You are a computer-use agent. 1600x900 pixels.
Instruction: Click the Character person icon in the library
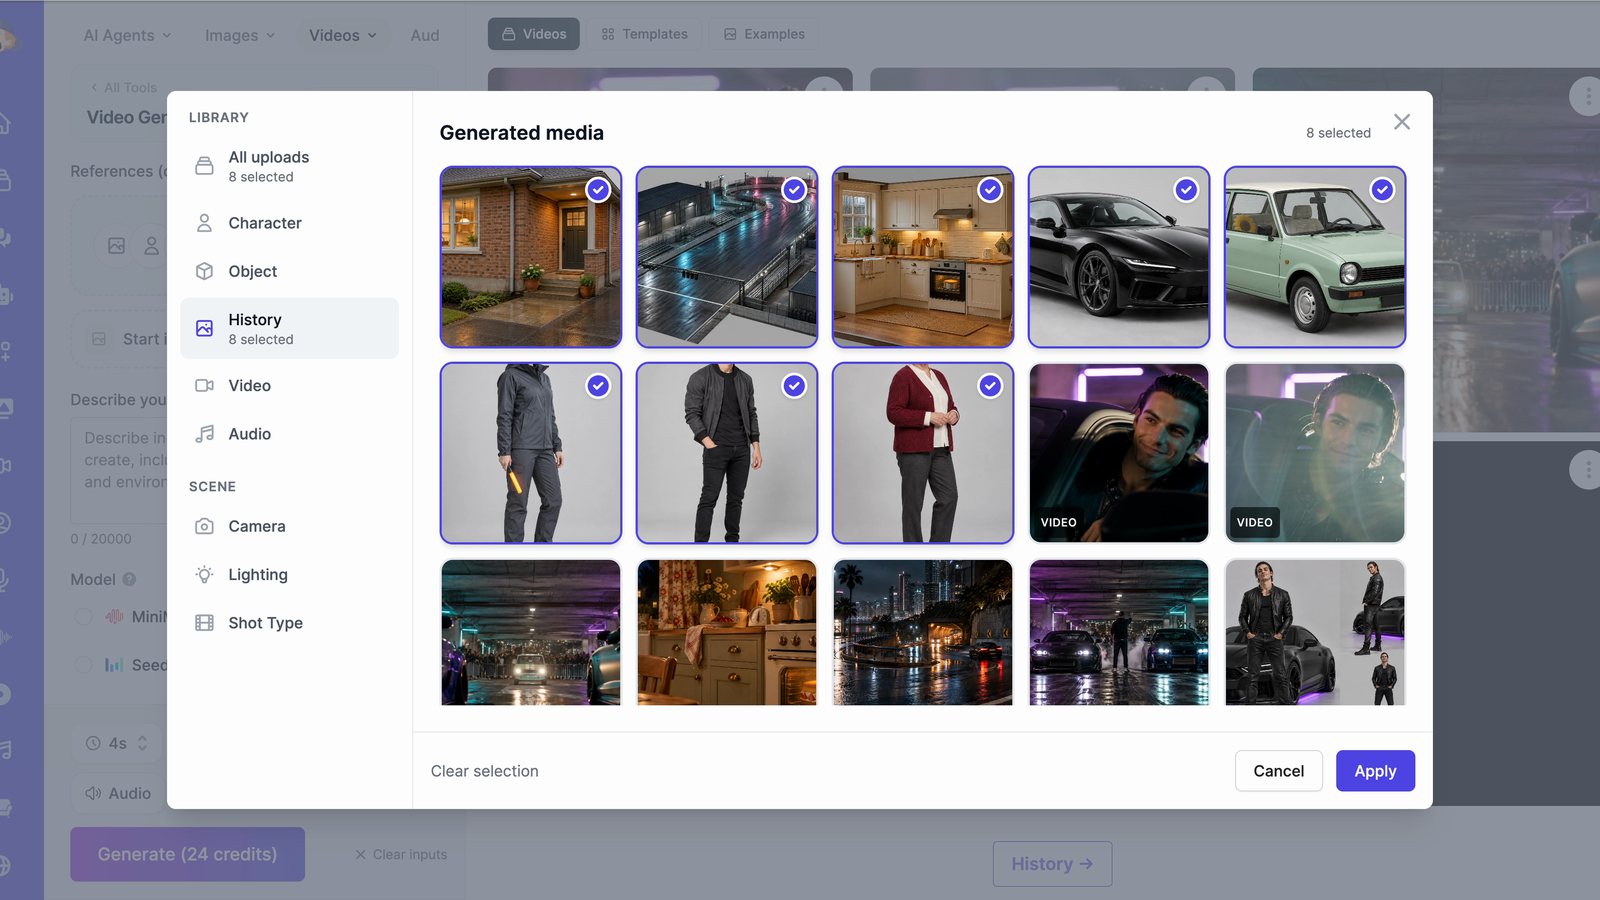[204, 223]
